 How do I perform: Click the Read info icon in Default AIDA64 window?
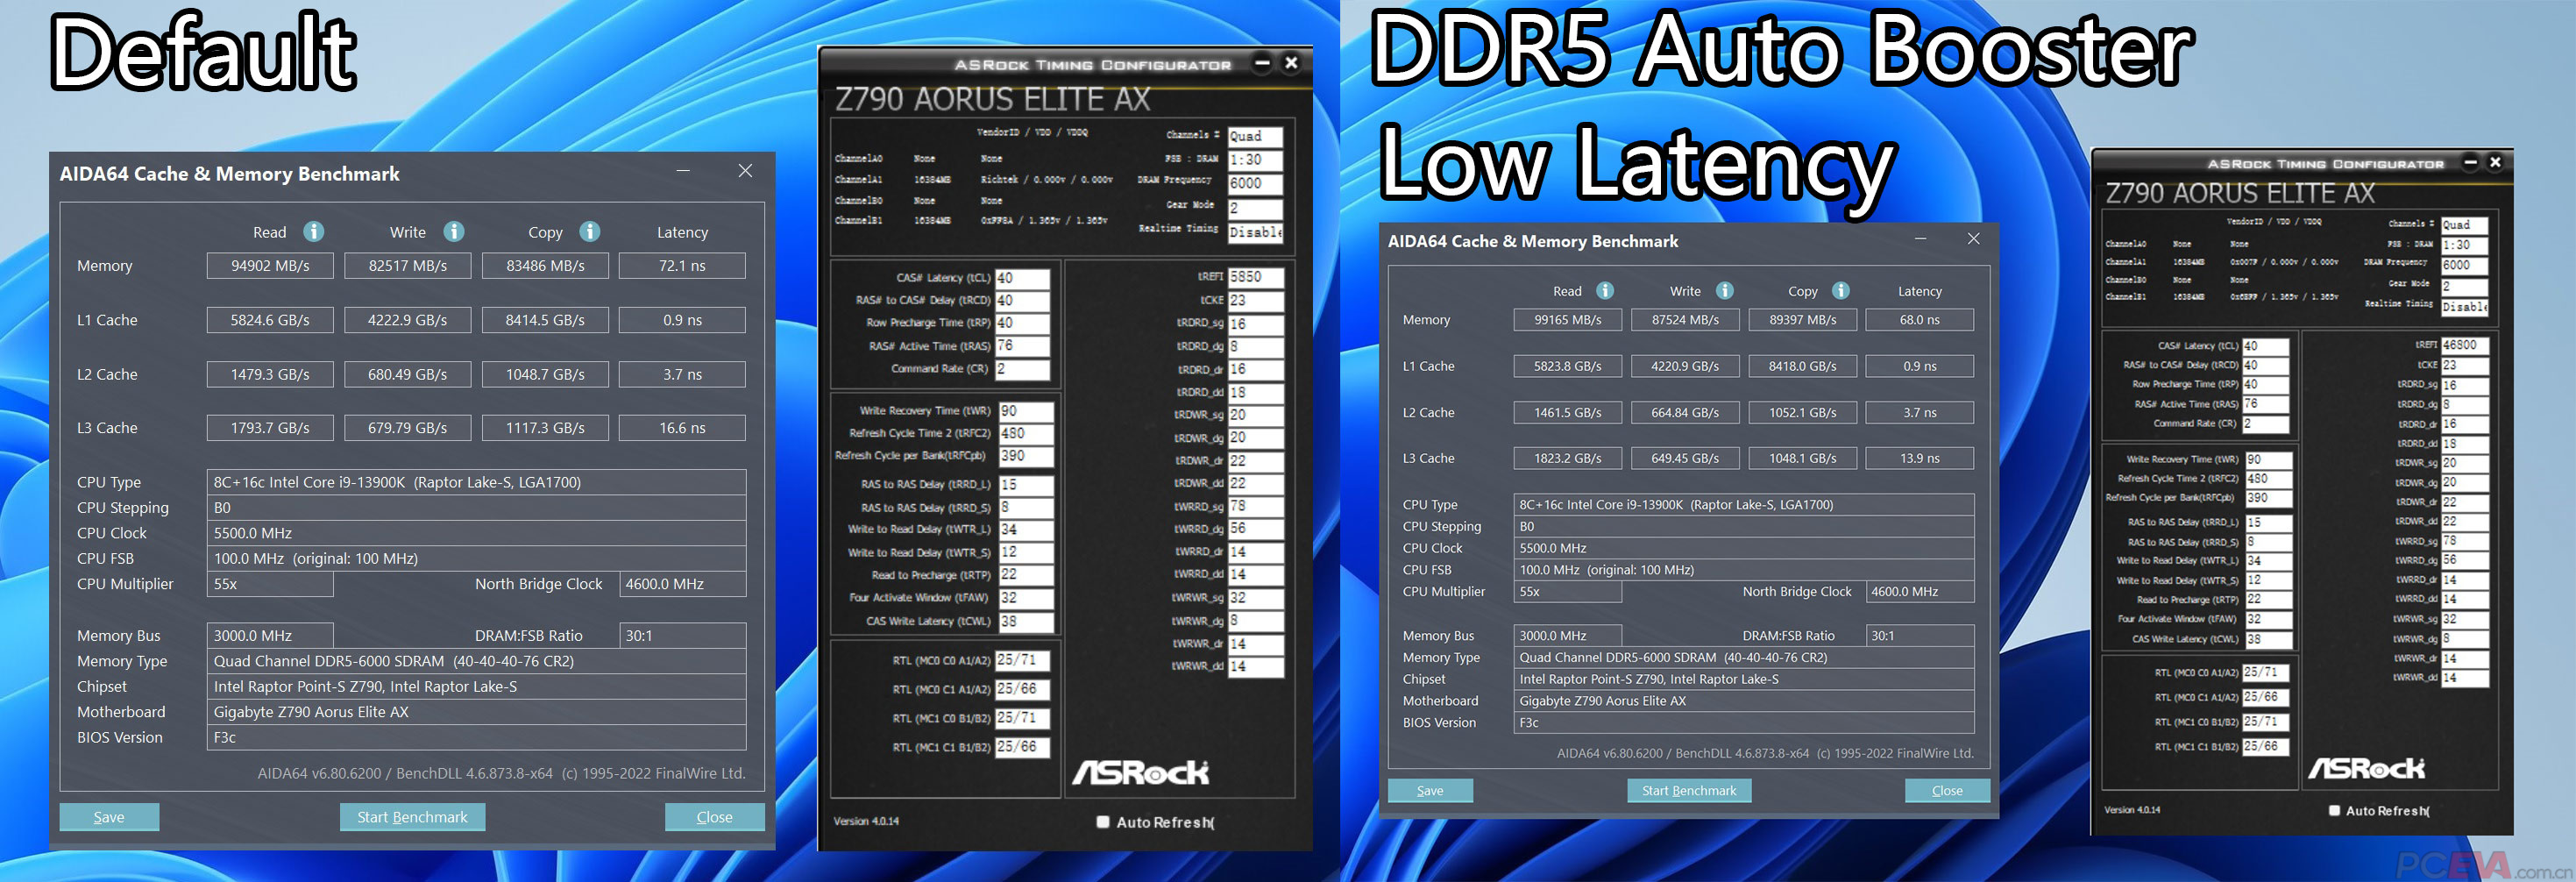point(314,232)
